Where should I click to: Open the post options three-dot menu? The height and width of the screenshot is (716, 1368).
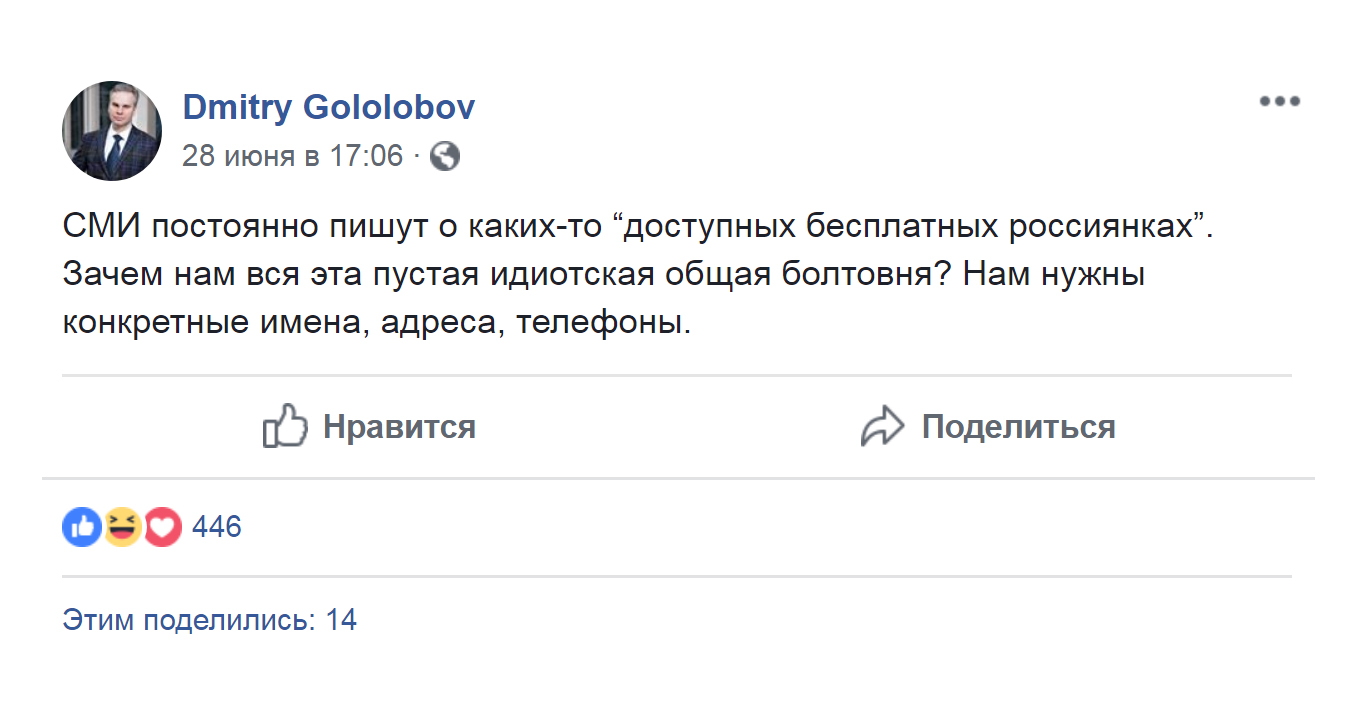click(1279, 101)
